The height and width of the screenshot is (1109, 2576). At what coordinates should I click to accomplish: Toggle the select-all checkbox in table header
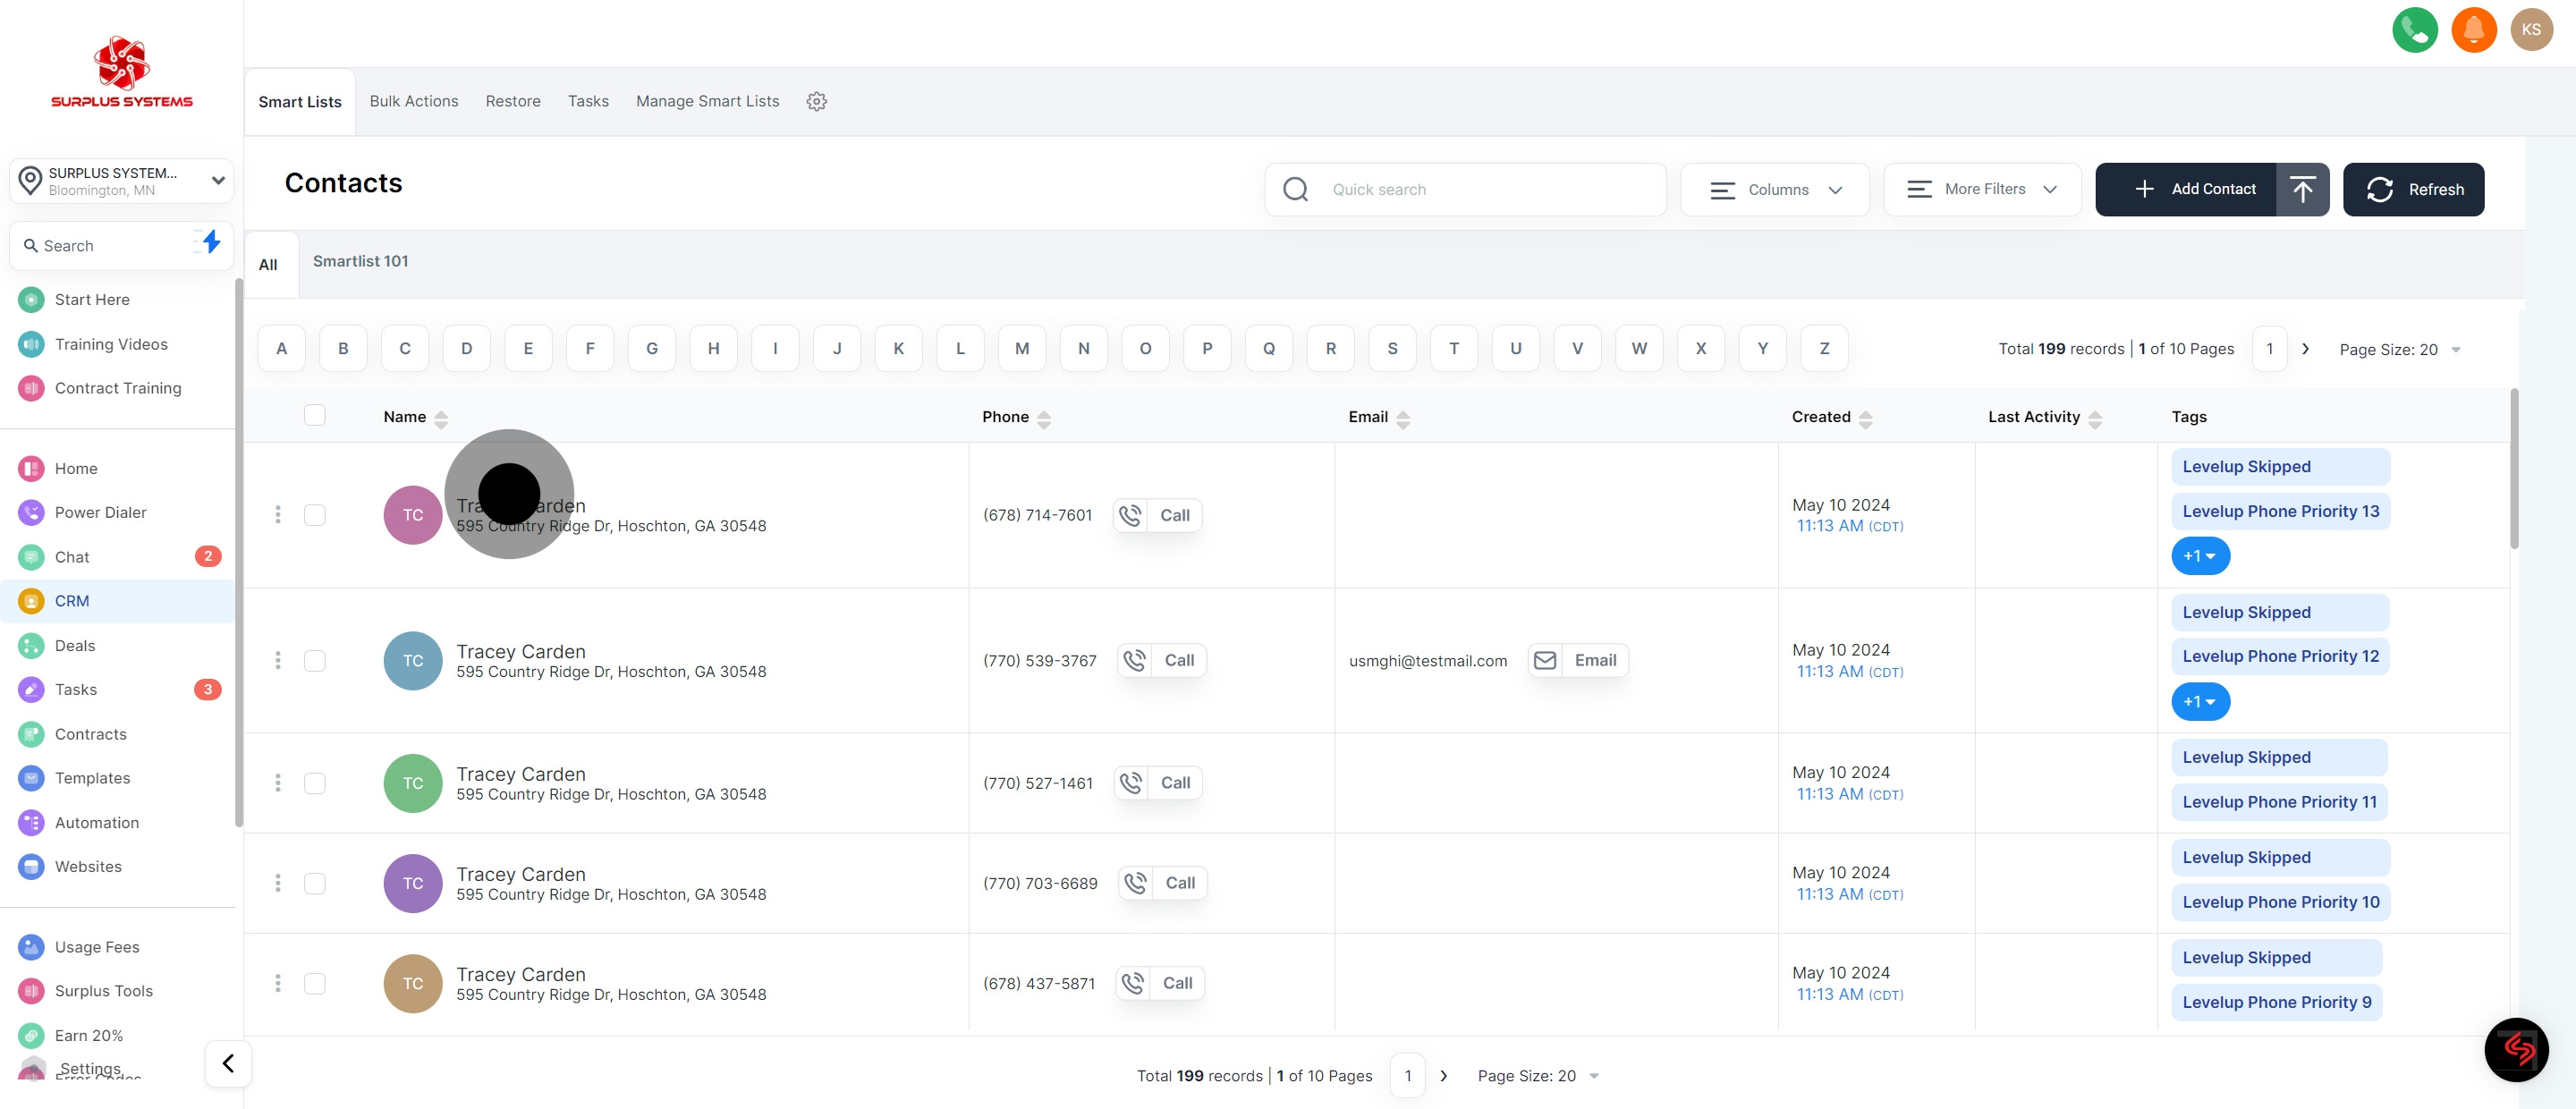315,415
